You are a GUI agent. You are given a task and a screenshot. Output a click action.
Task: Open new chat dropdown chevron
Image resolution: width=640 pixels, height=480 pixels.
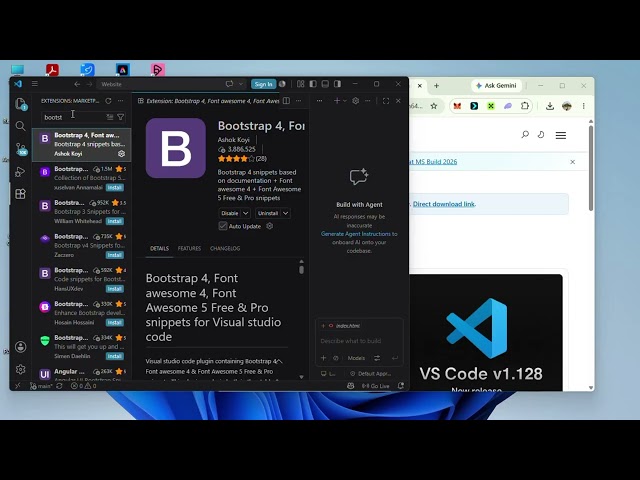tap(345, 101)
